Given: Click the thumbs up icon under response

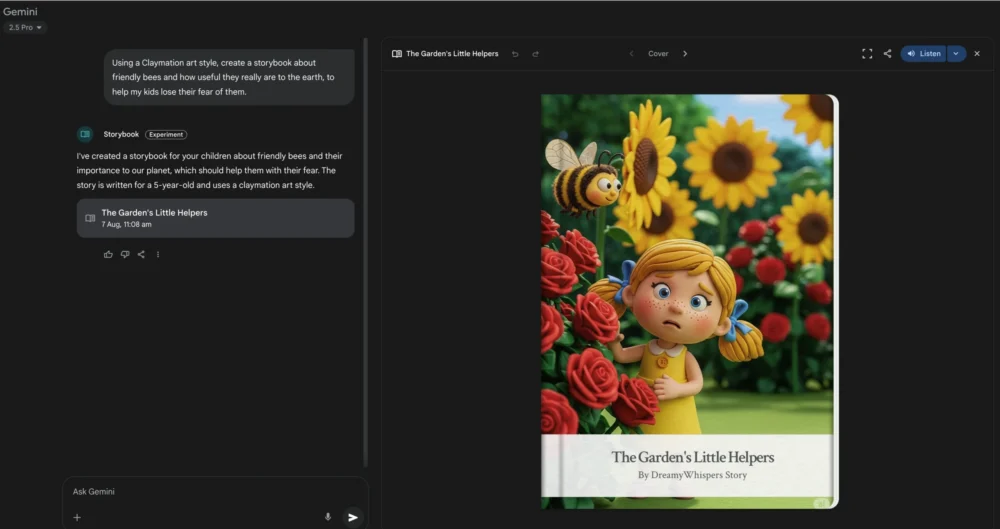Looking at the screenshot, I should click(108, 255).
